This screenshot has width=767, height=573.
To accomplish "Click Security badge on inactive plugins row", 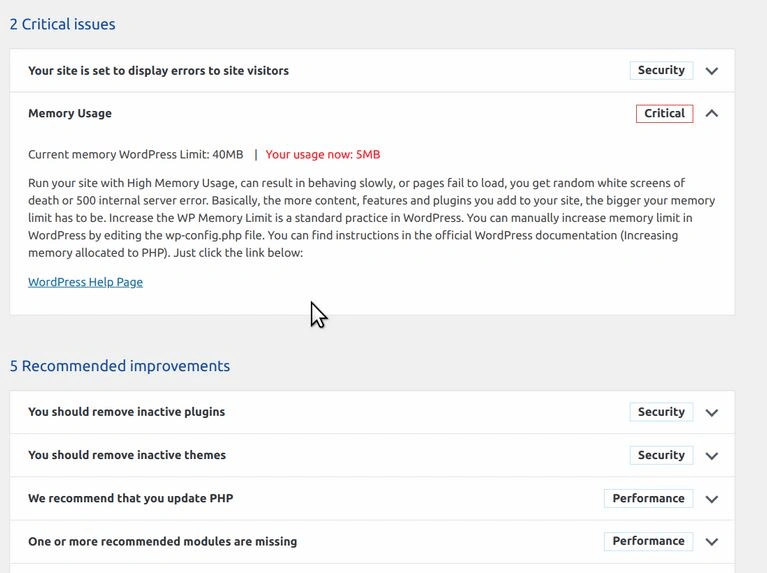I will pos(661,412).
